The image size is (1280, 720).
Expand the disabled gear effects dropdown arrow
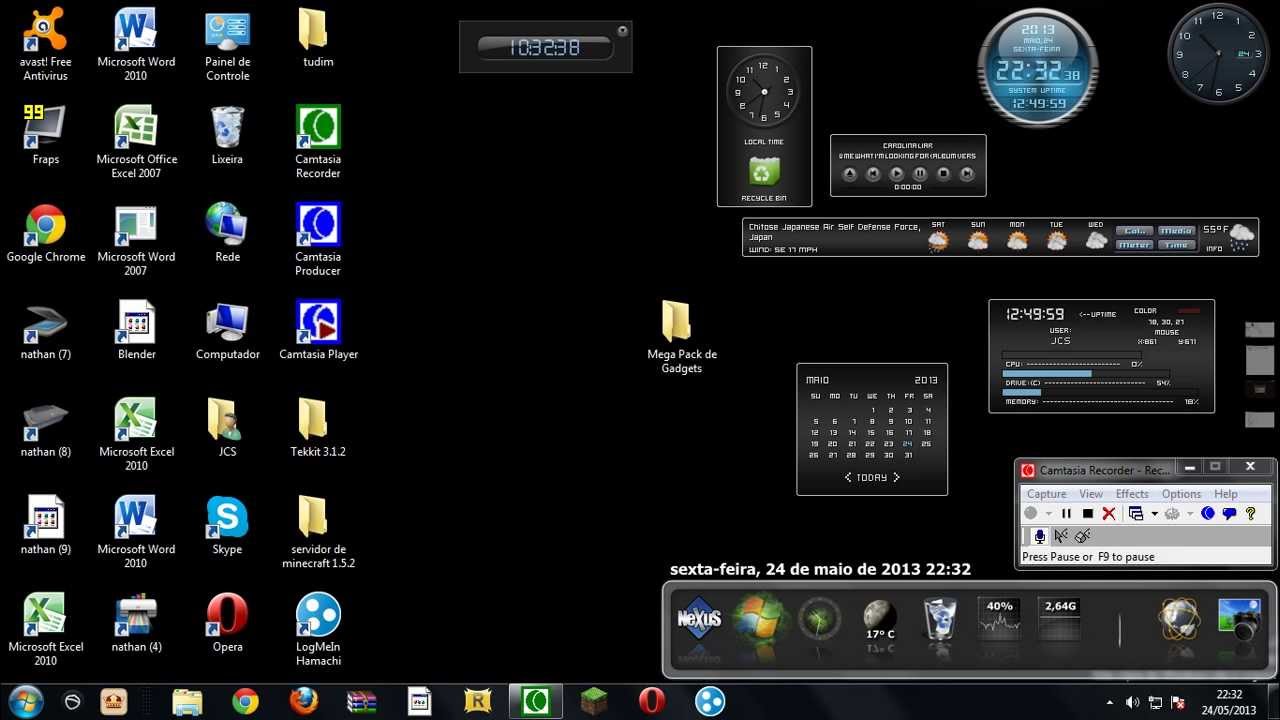(1190, 514)
